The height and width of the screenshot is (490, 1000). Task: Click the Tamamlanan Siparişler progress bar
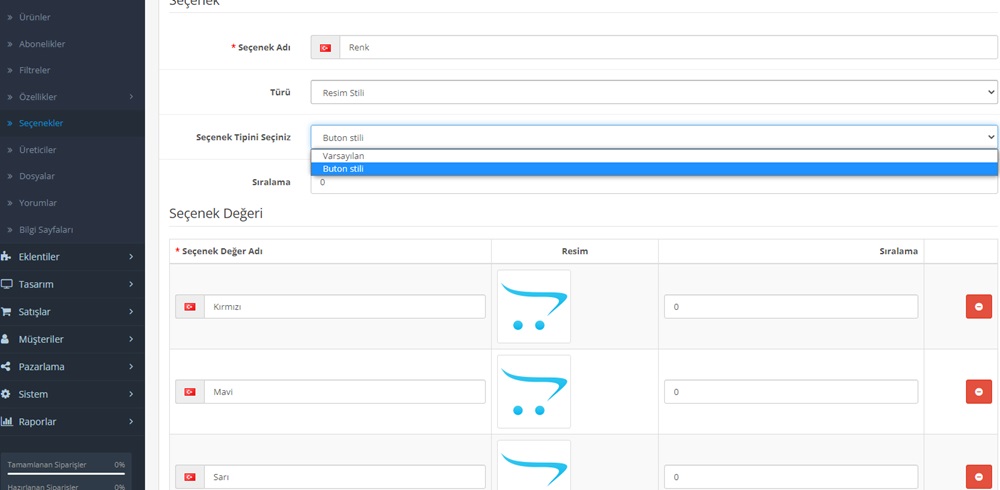coord(66,473)
